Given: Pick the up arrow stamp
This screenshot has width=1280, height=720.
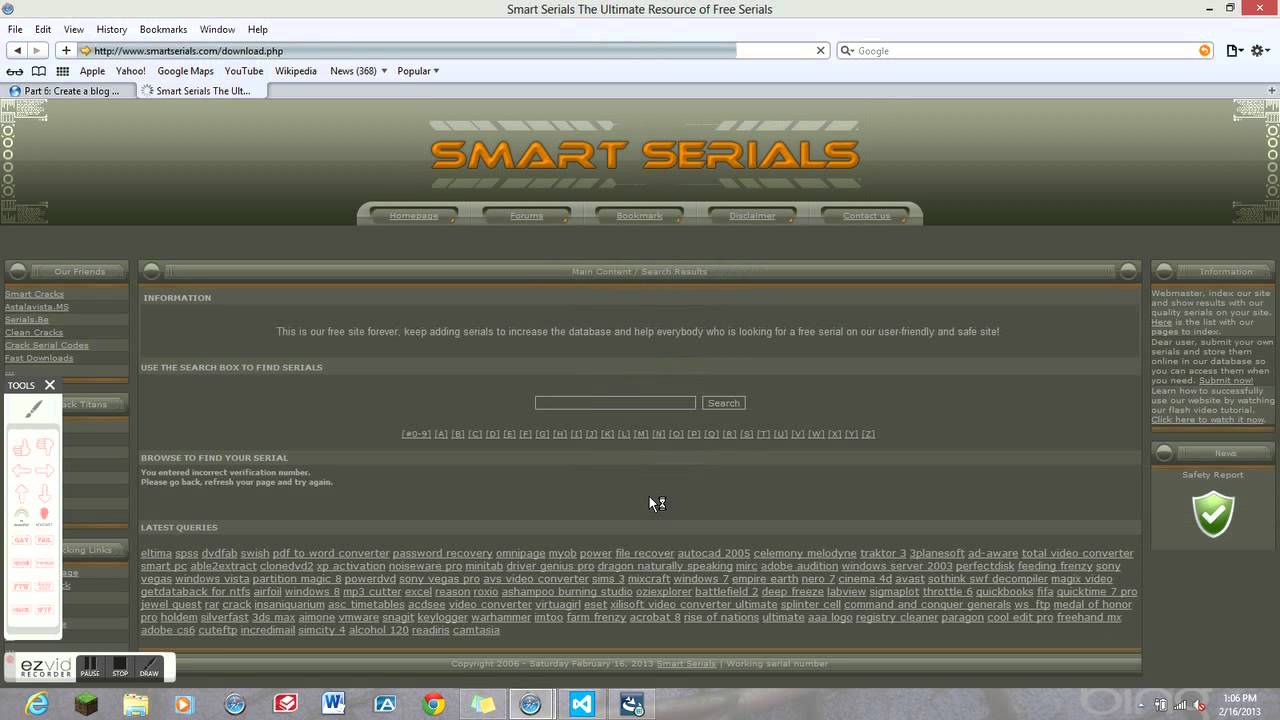Looking at the screenshot, I should (21, 493).
